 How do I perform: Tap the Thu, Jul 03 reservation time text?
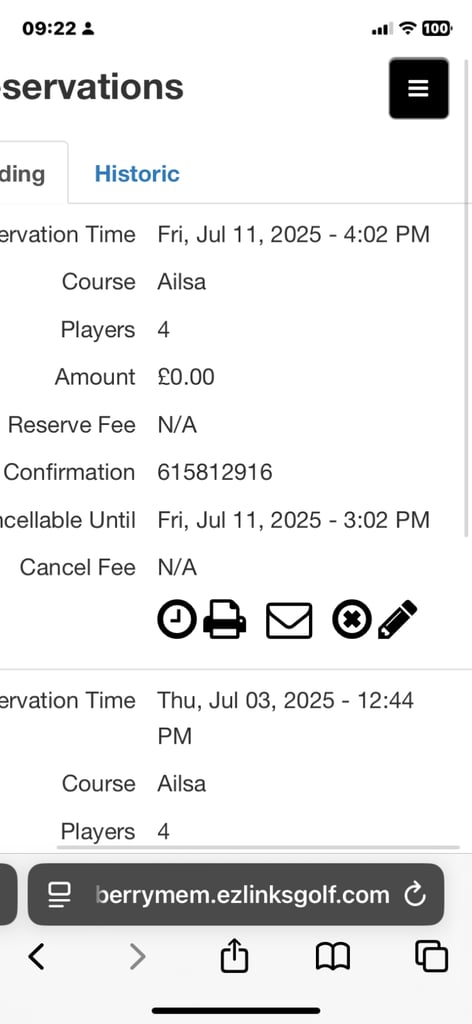click(x=285, y=718)
